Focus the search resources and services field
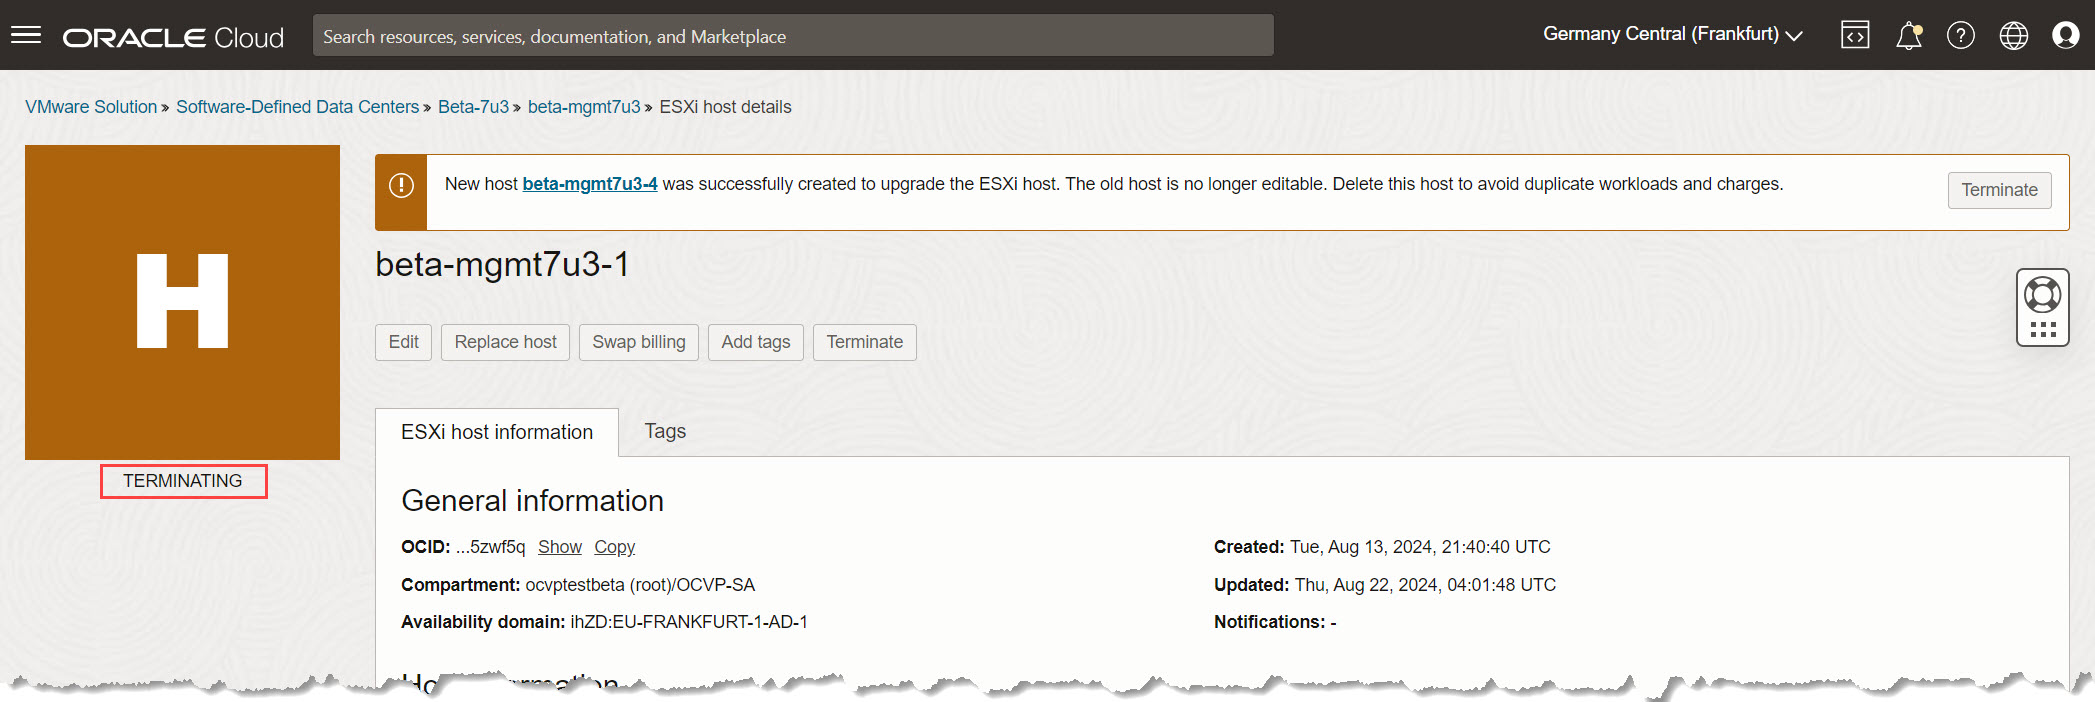Screen dimensions: 2095x702 point(793,36)
